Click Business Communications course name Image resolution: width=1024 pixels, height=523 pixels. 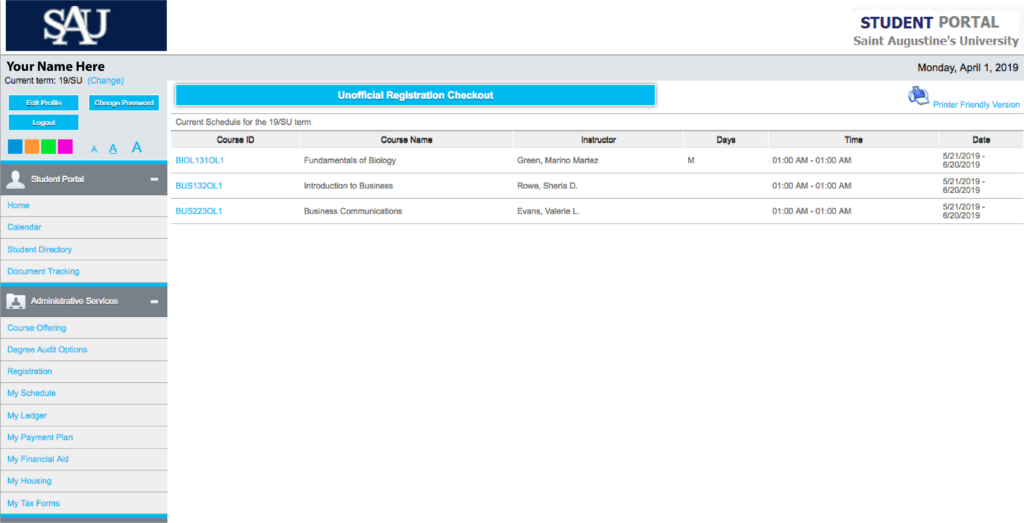tap(353, 211)
